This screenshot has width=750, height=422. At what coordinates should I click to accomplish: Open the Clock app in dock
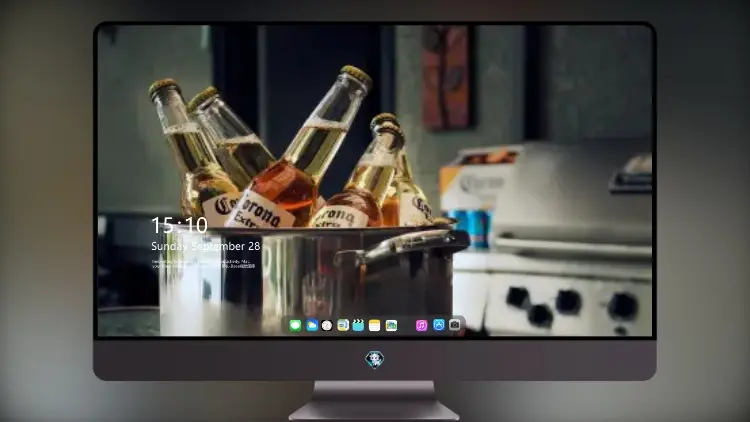click(327, 325)
